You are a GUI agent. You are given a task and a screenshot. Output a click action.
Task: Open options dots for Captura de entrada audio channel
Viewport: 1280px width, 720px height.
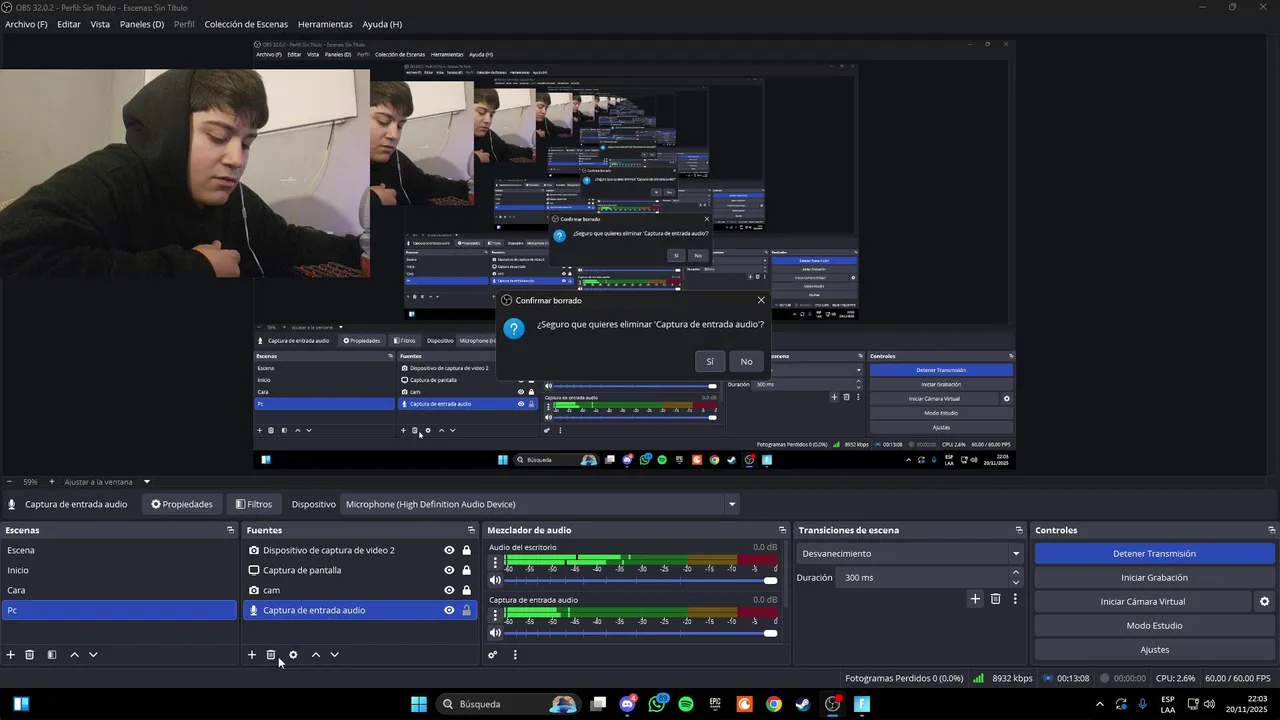(495, 616)
